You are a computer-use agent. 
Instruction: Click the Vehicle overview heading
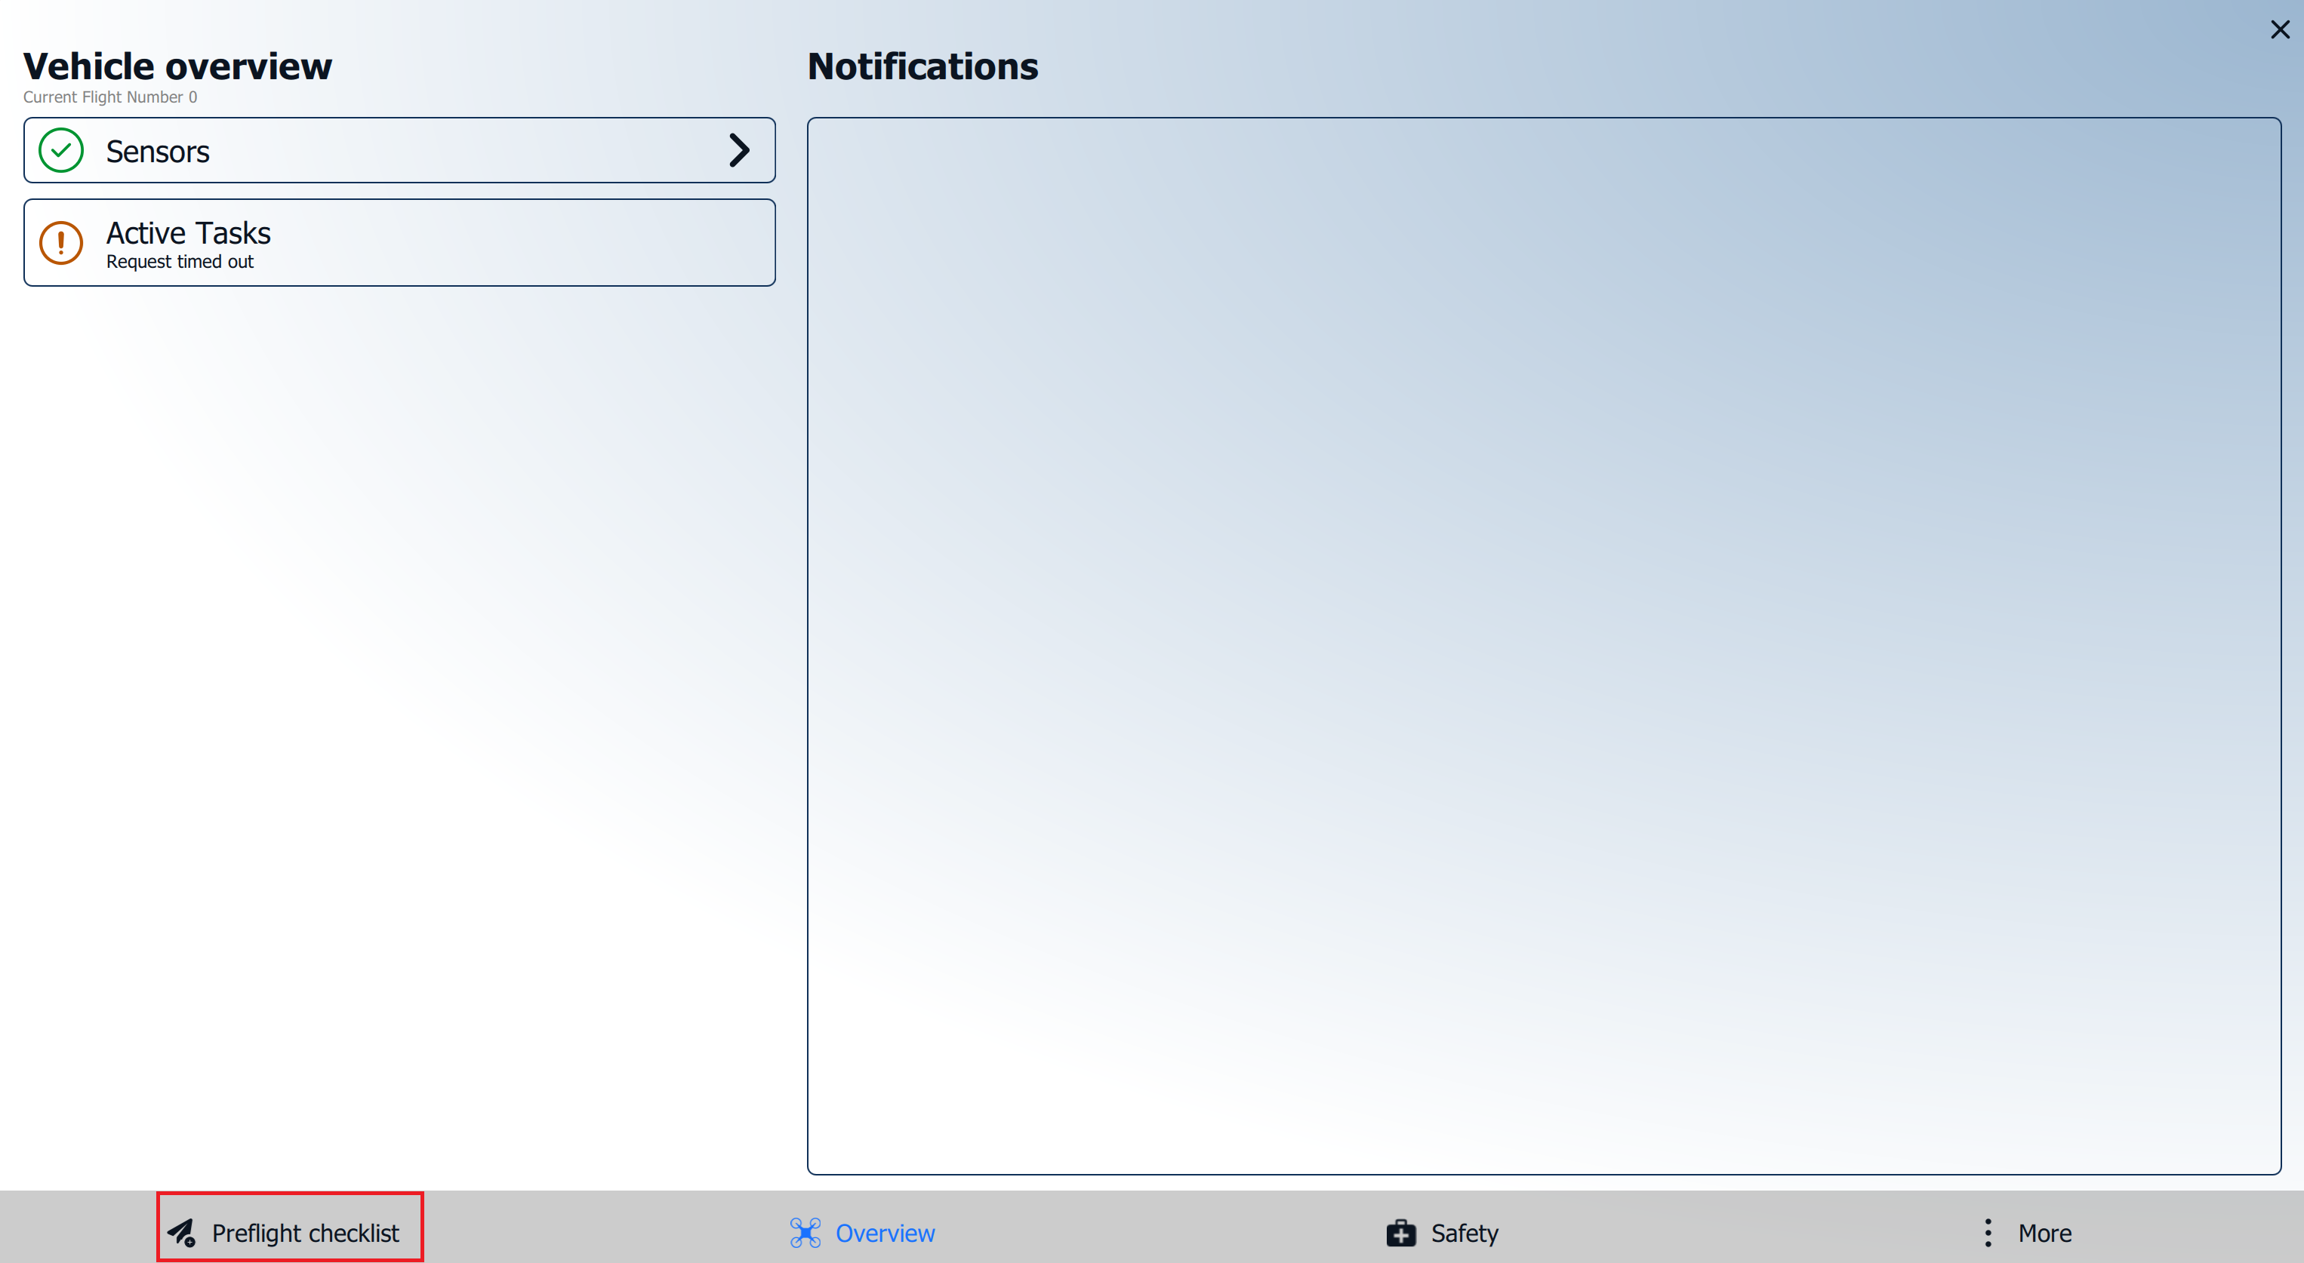[x=177, y=66]
